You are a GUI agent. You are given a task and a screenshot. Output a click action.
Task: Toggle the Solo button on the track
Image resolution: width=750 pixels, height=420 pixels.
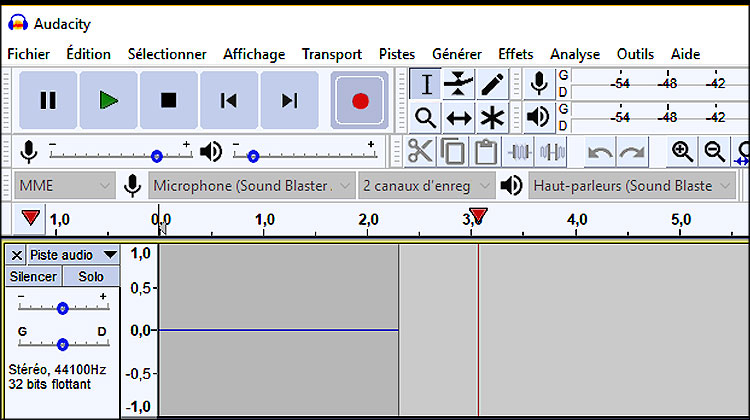coord(91,276)
